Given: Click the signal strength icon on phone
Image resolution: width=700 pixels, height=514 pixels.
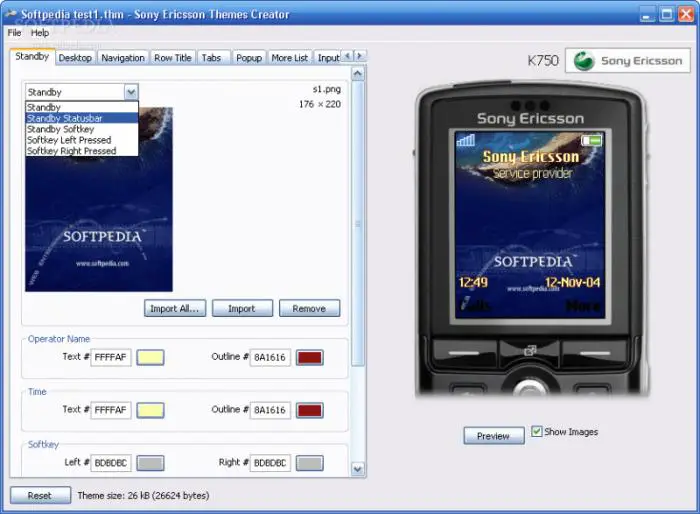Looking at the screenshot, I should click(465, 140).
